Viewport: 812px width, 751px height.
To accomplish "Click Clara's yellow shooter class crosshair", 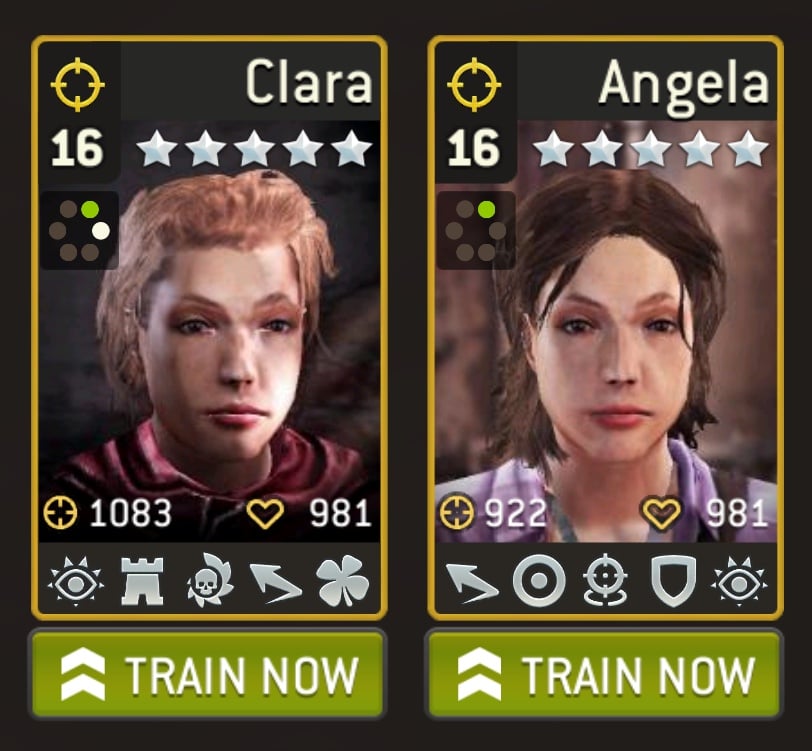I will pos(78,84).
